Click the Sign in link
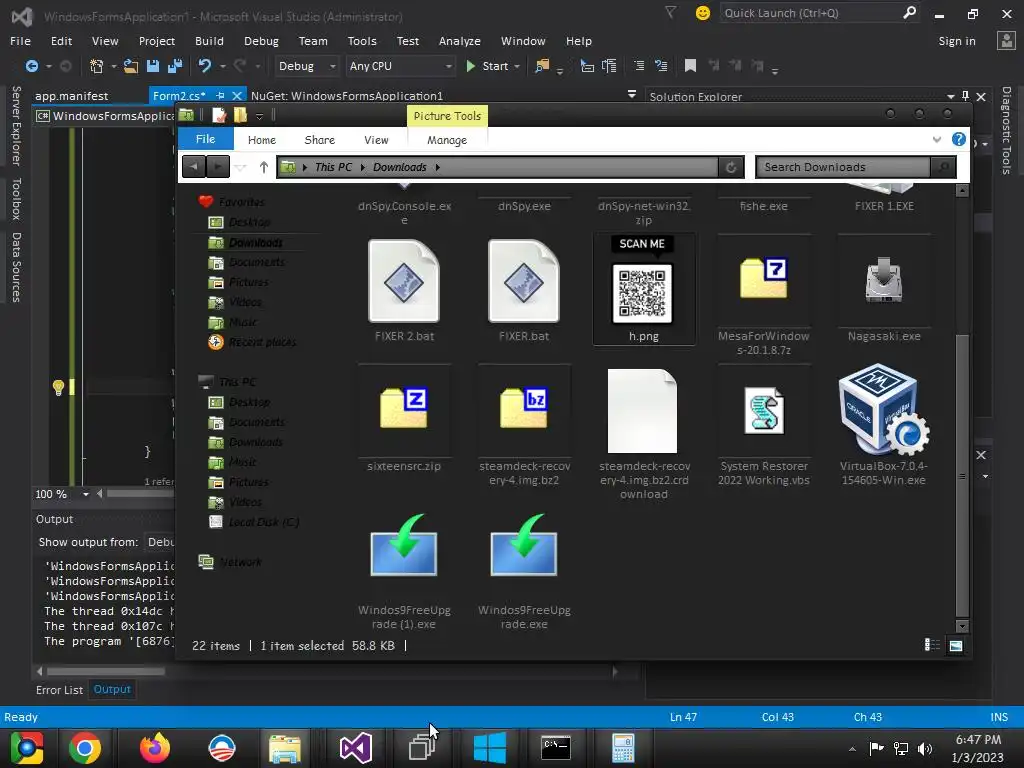1024x768 pixels. pos(957,40)
